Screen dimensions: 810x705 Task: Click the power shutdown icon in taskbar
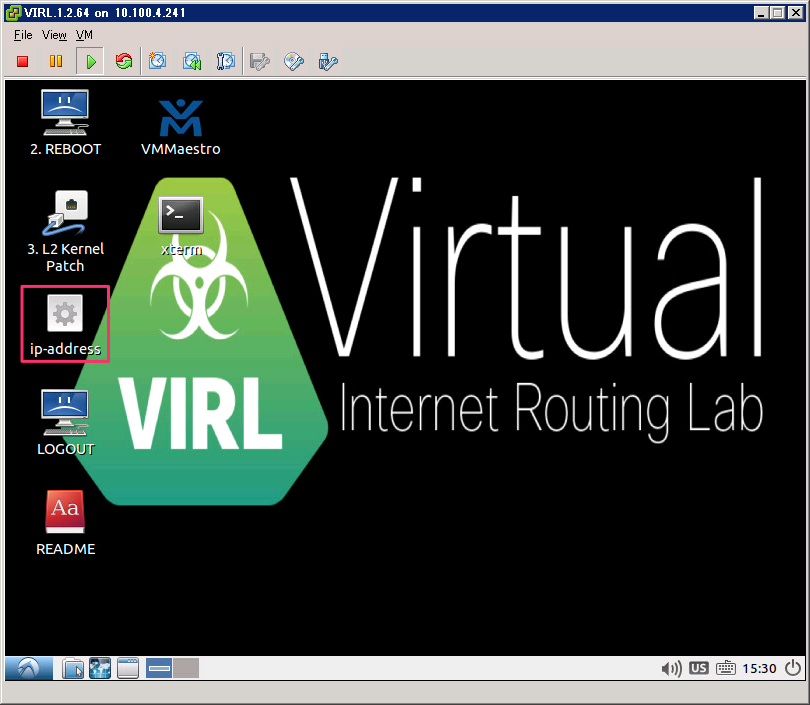click(793, 668)
